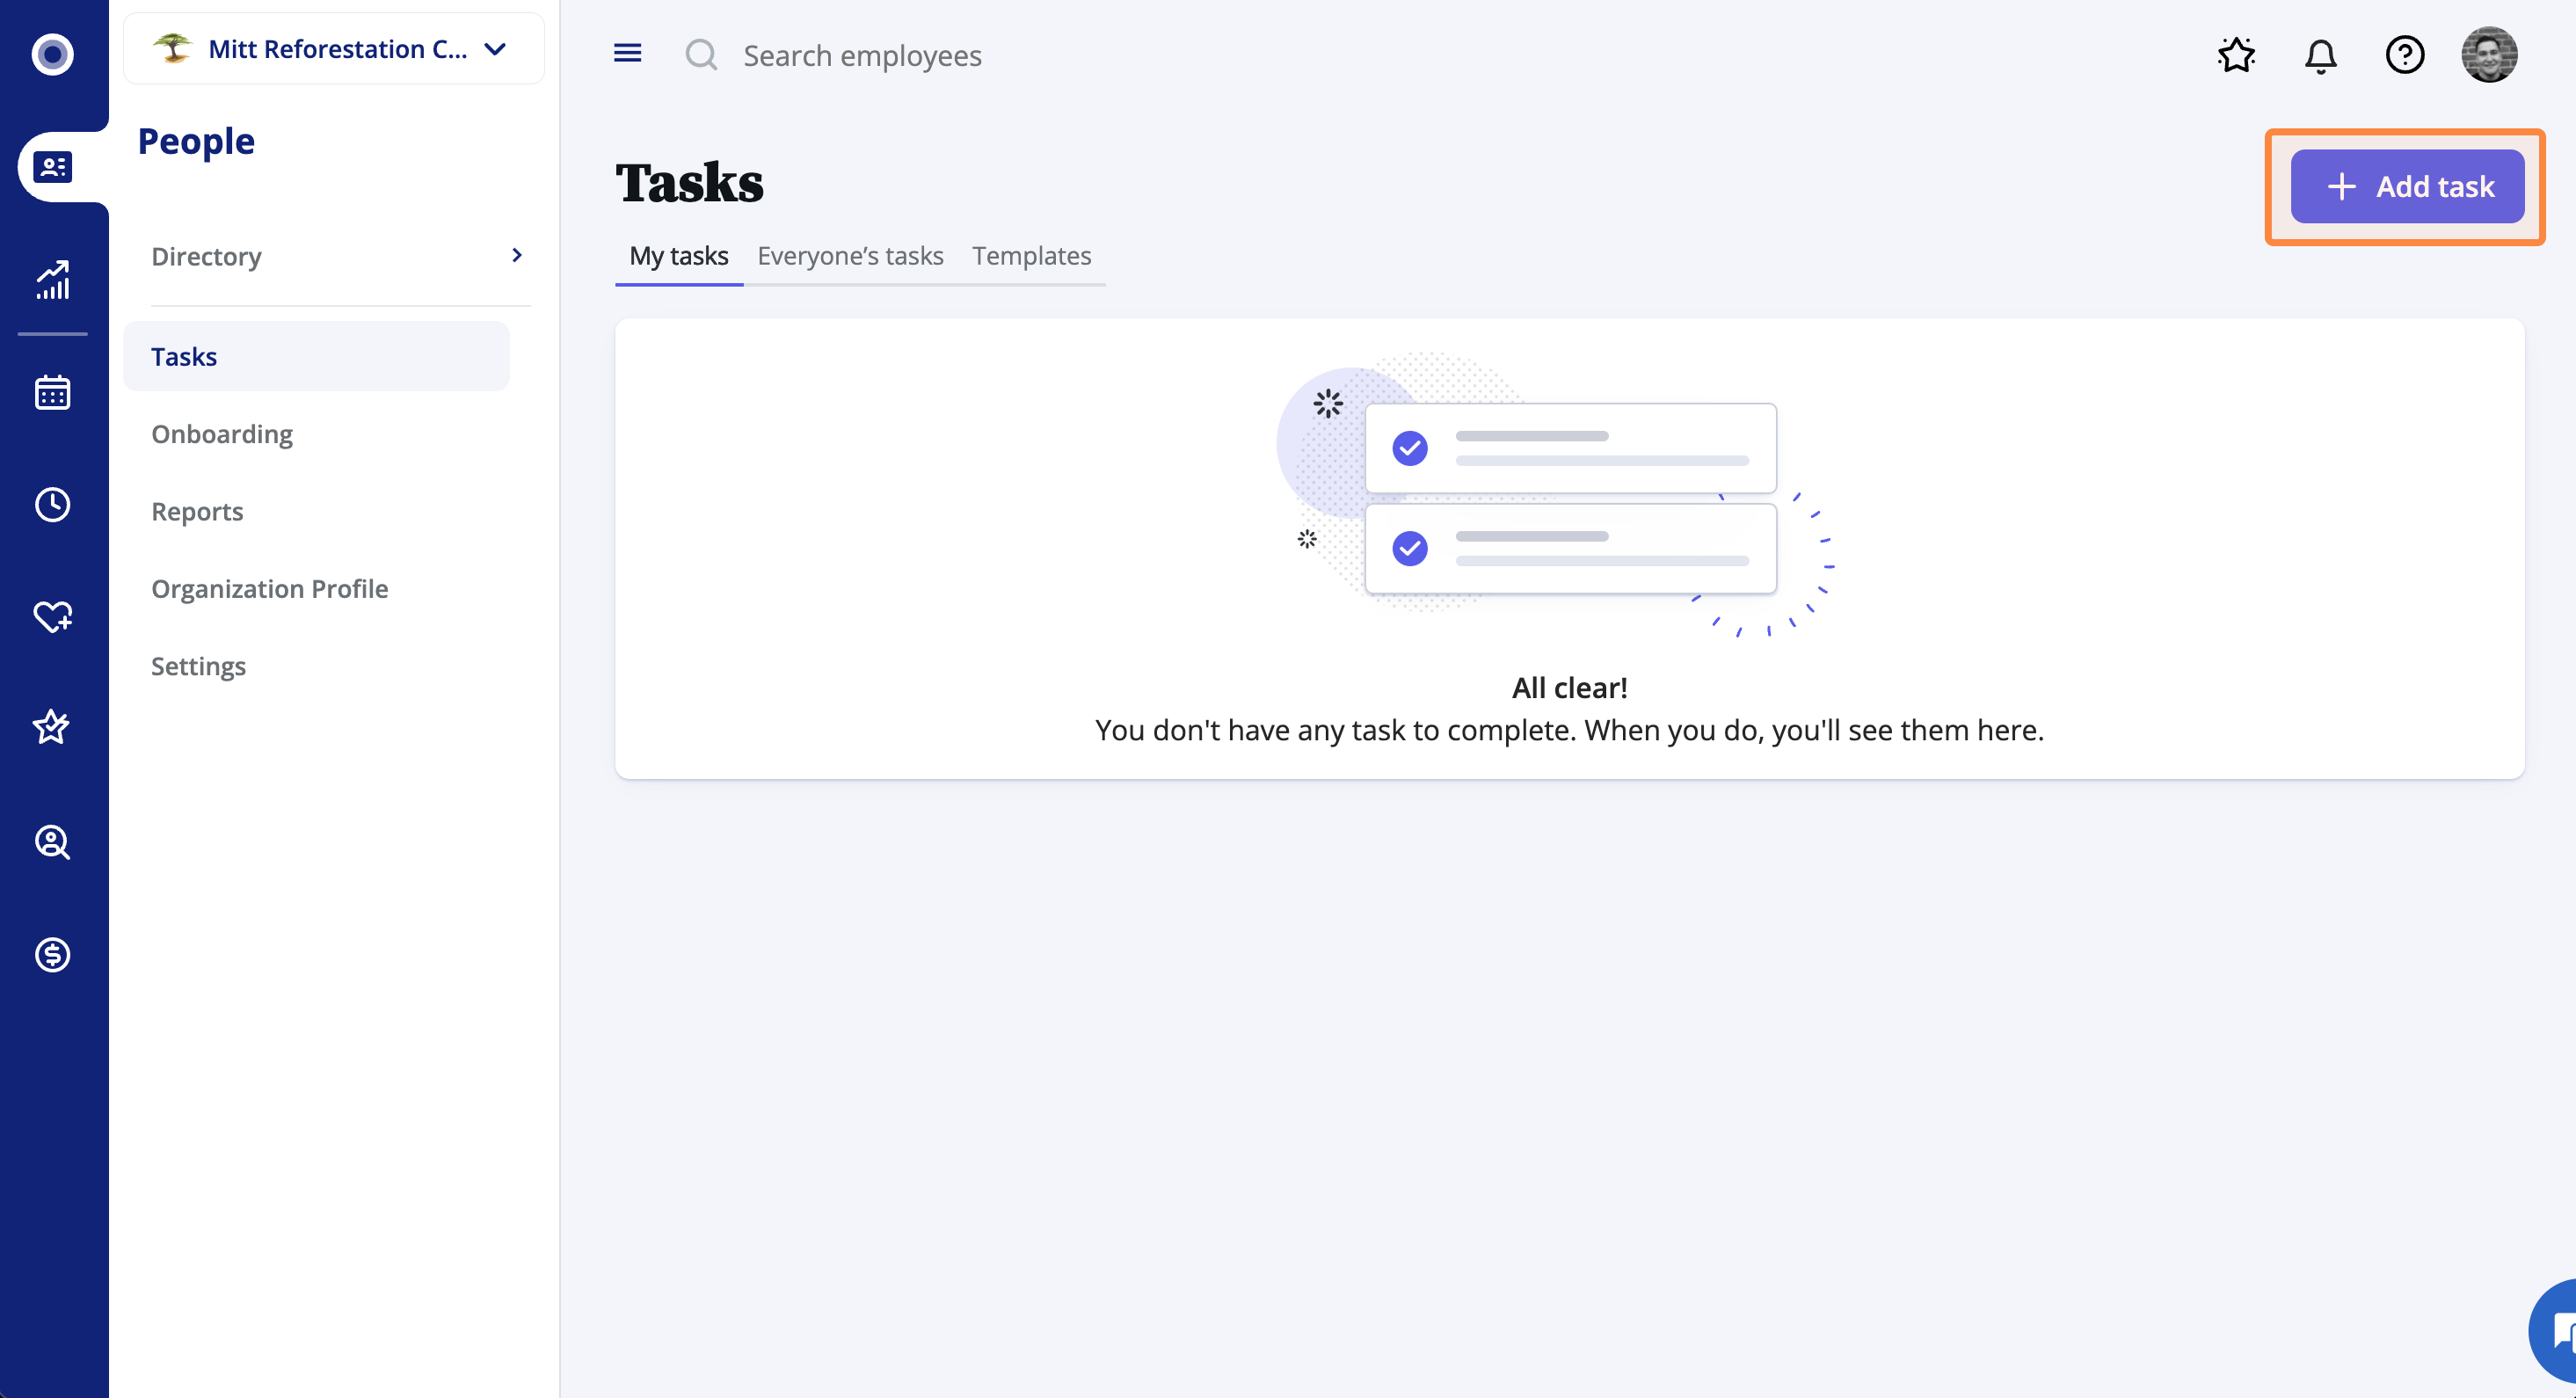Viewport: 2576px width, 1398px height.
Task: Expand the Directory submenu chevron
Action: pos(517,255)
